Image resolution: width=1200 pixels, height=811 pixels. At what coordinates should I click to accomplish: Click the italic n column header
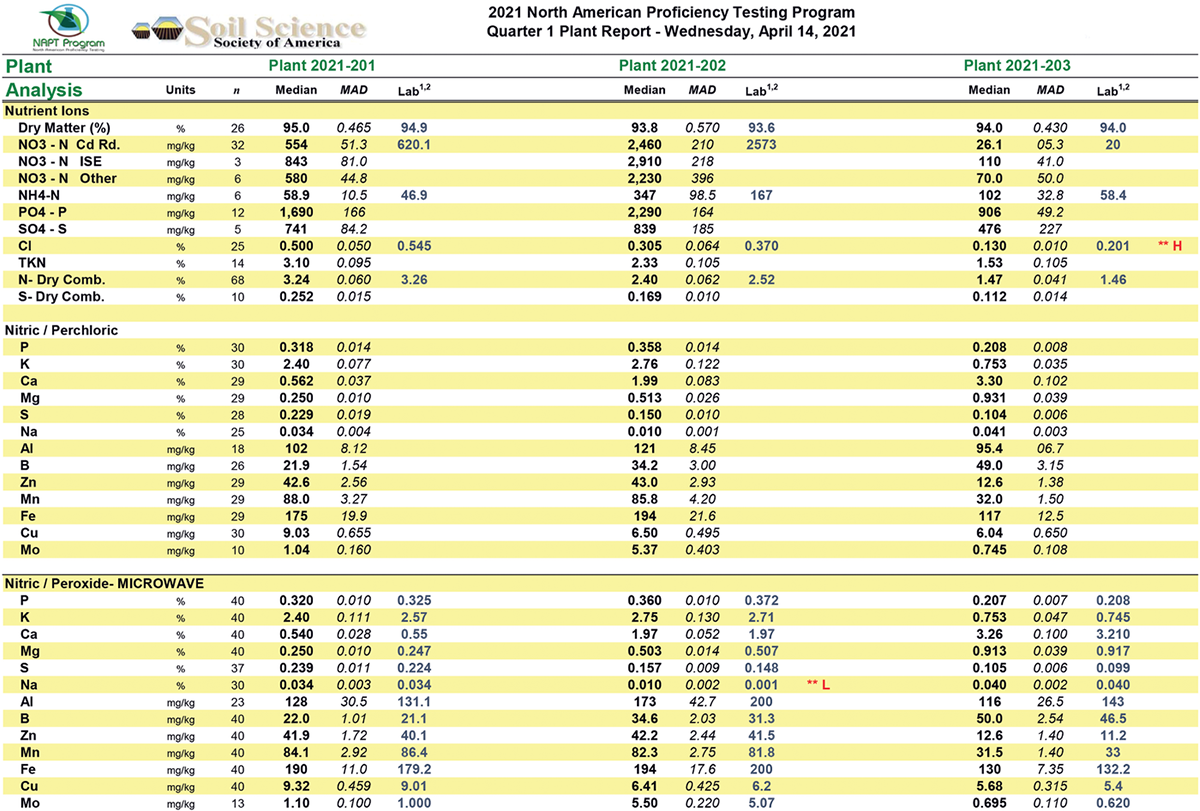(x=236, y=90)
